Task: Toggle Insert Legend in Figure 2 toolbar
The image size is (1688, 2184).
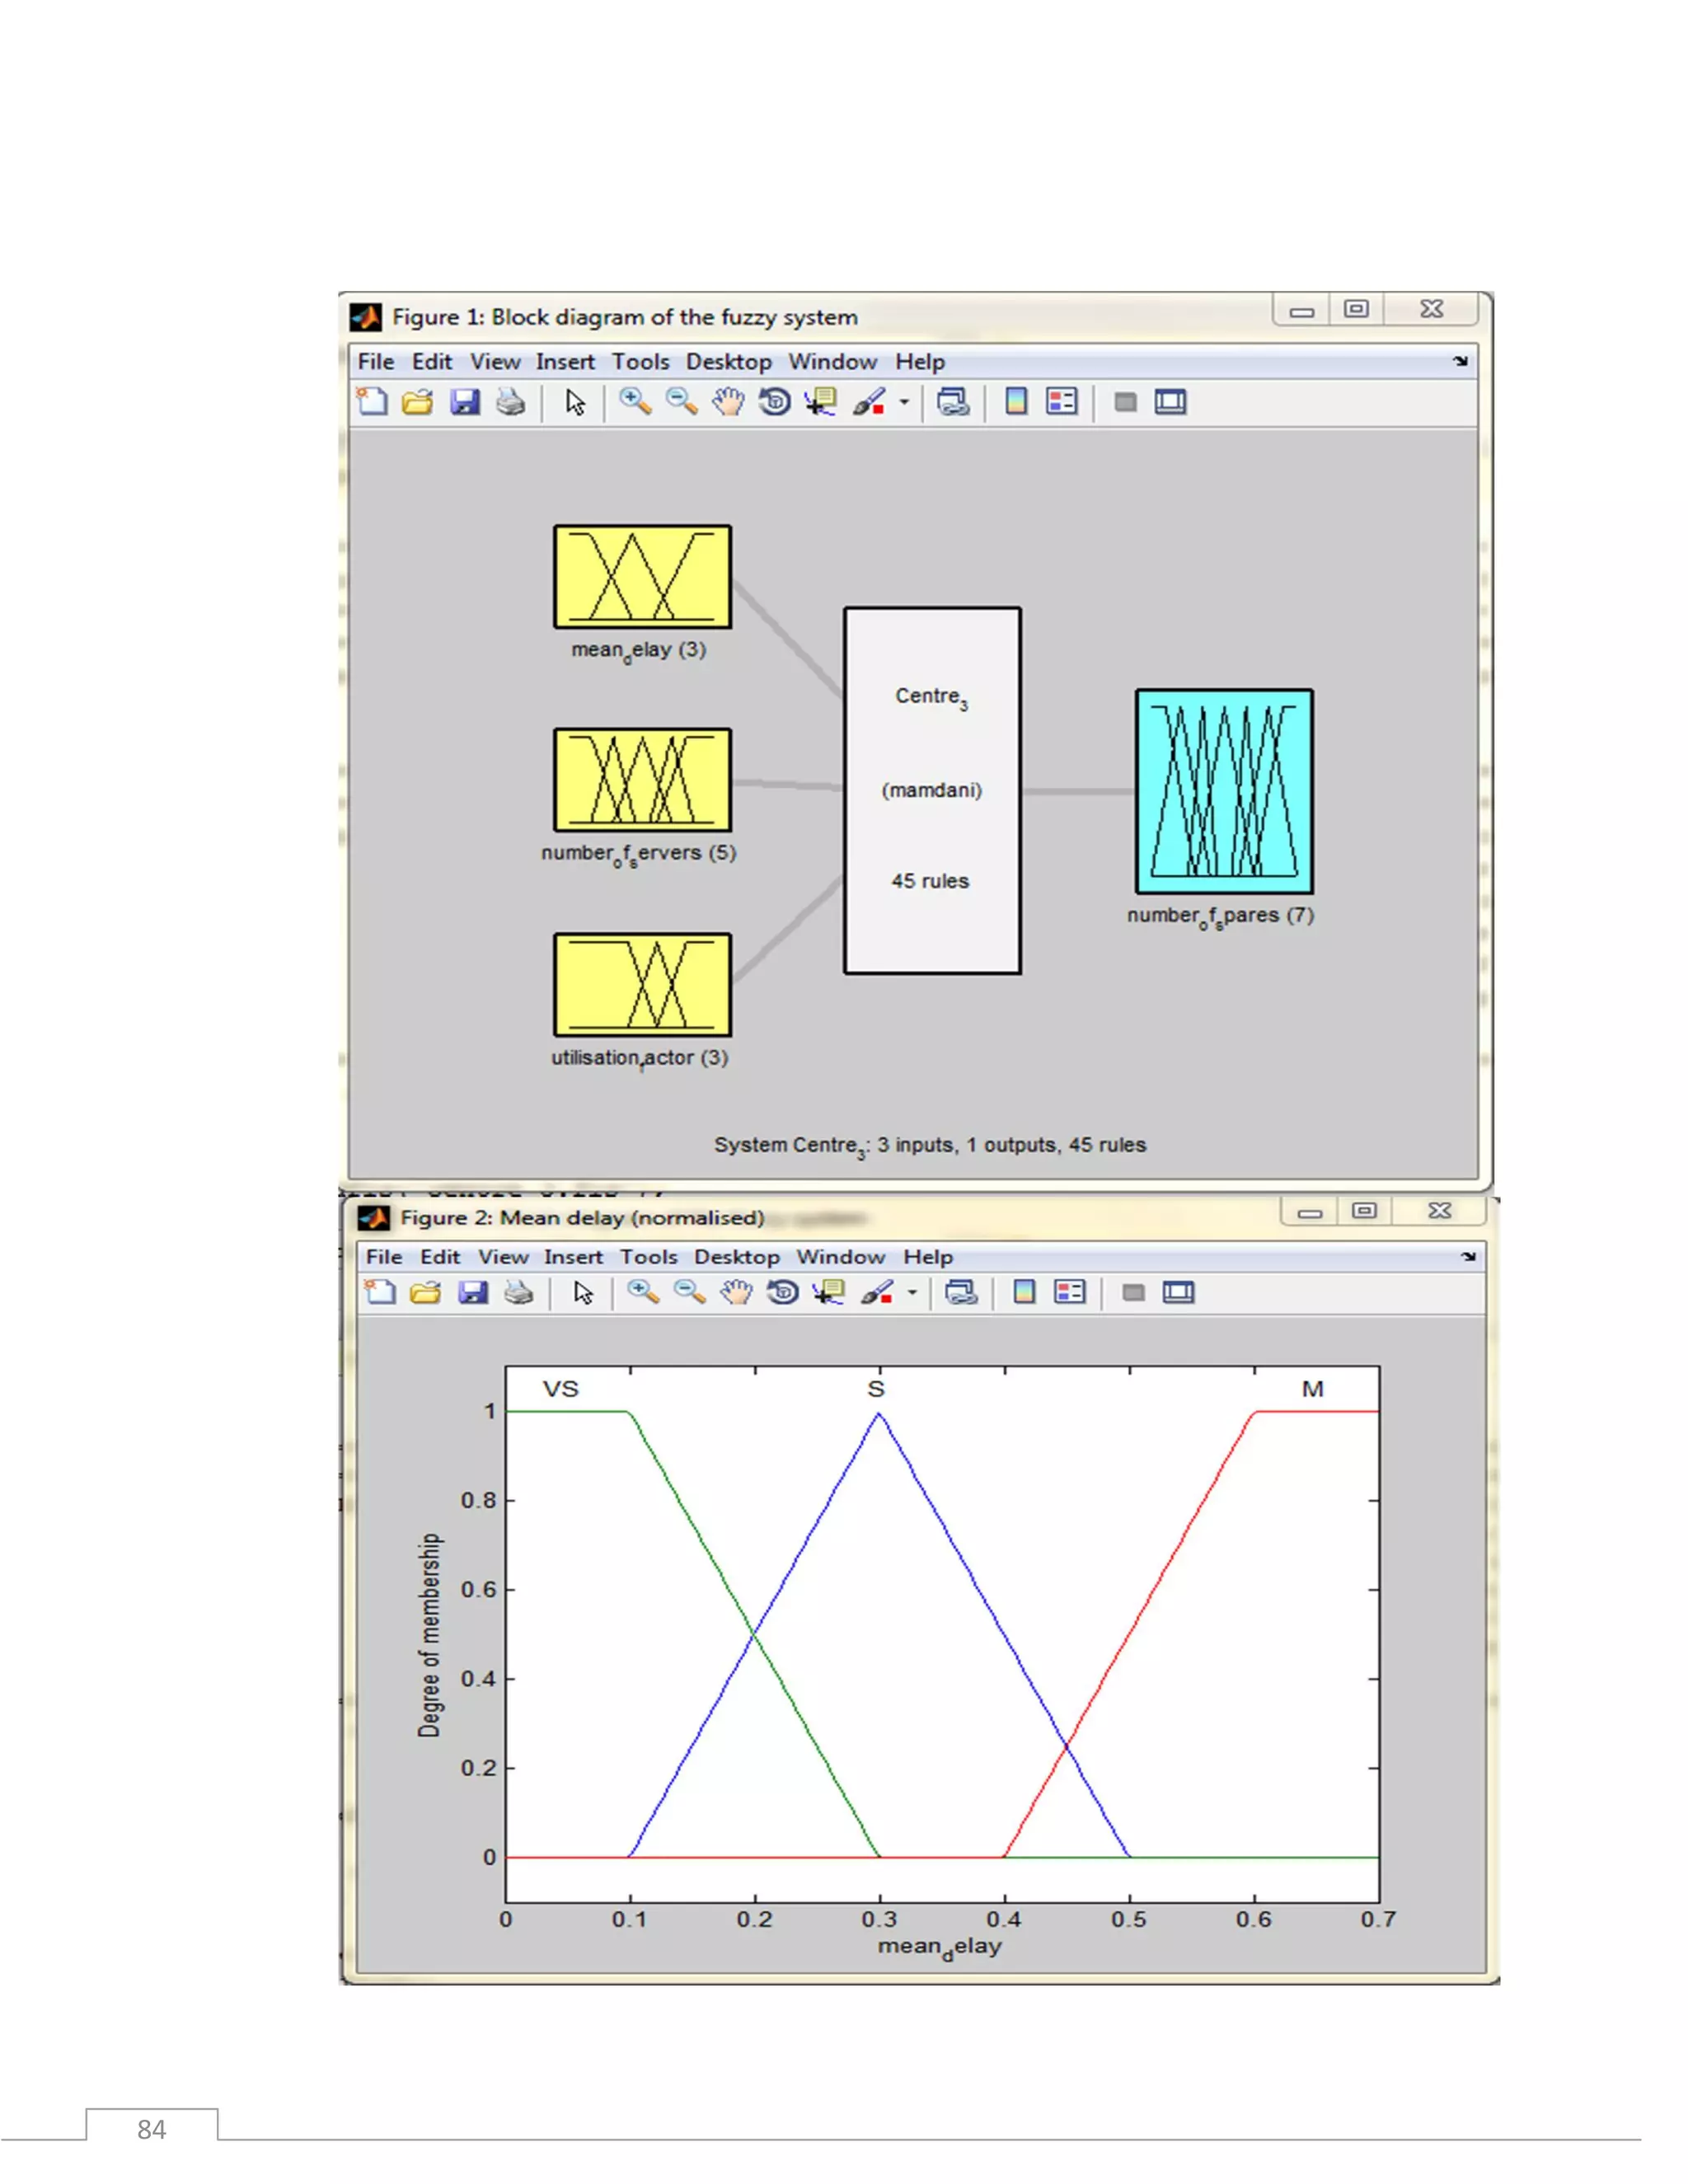Action: click(1069, 1293)
